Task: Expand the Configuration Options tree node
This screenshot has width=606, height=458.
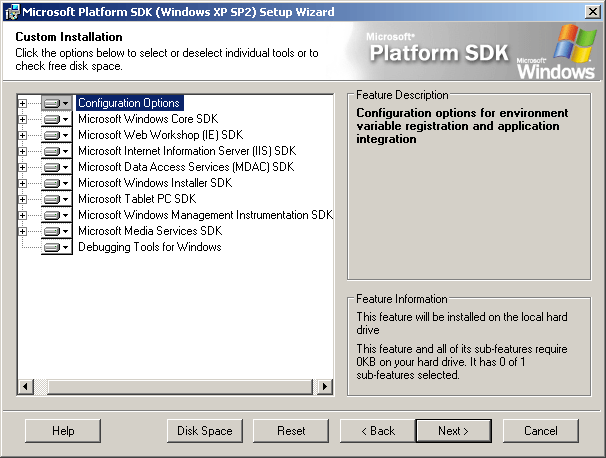Action: point(22,103)
